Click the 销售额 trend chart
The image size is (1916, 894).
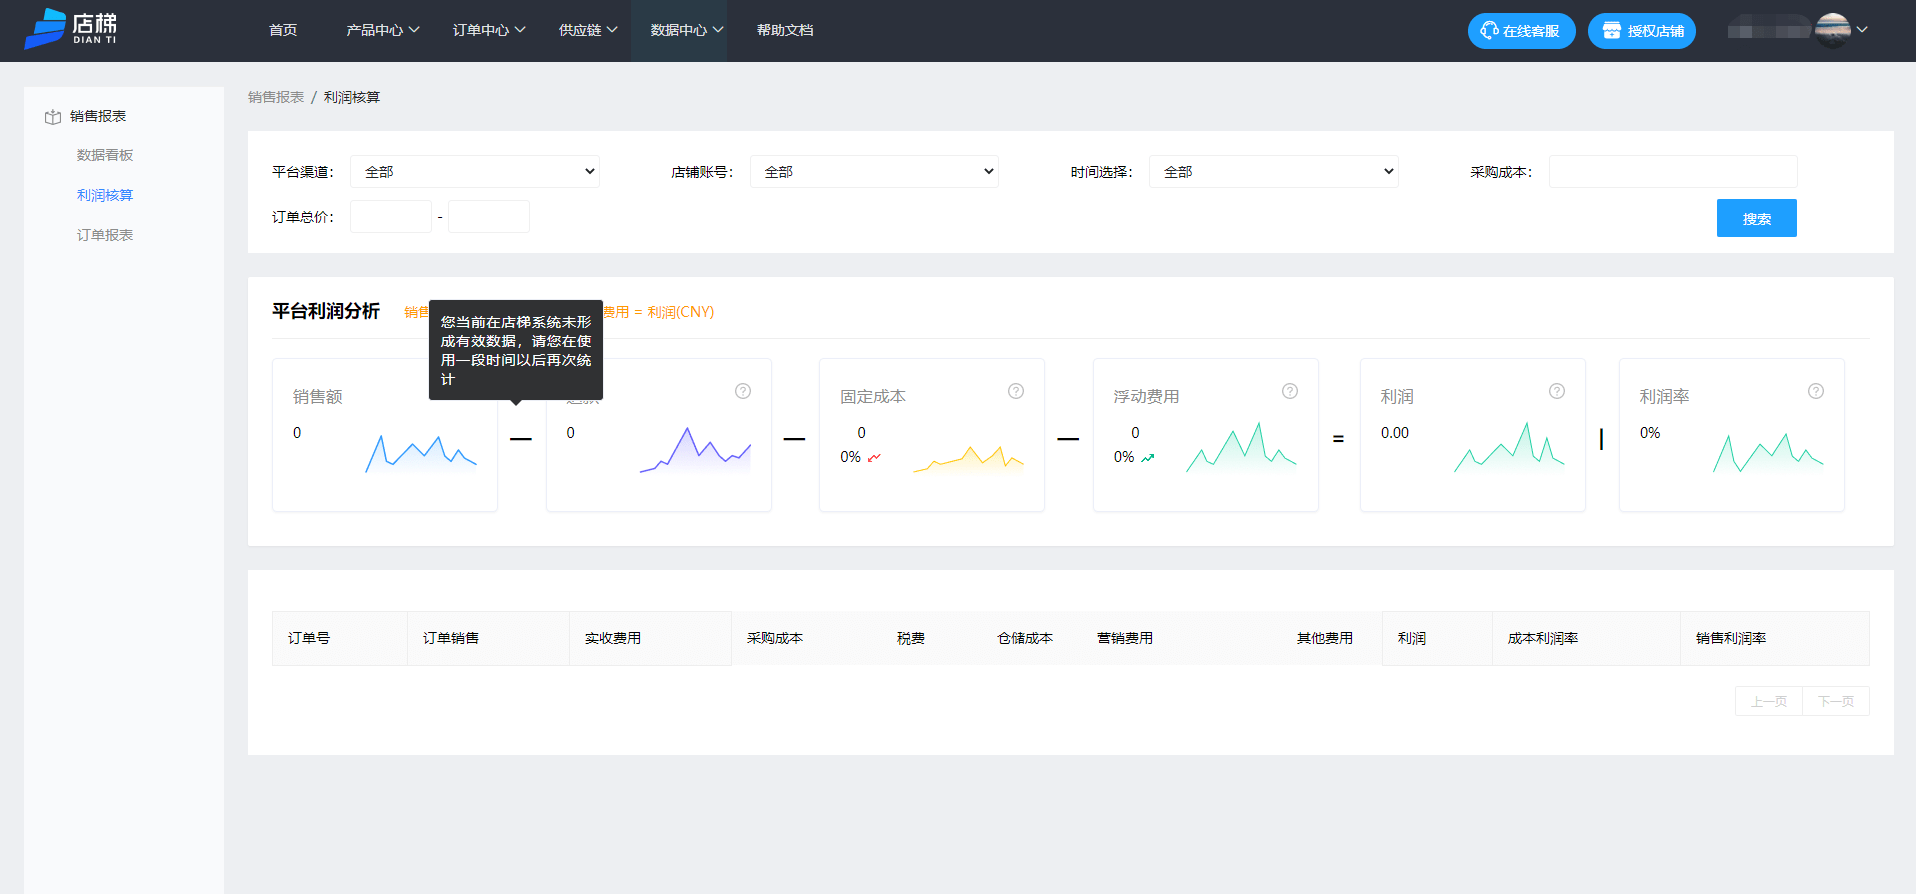coord(421,453)
